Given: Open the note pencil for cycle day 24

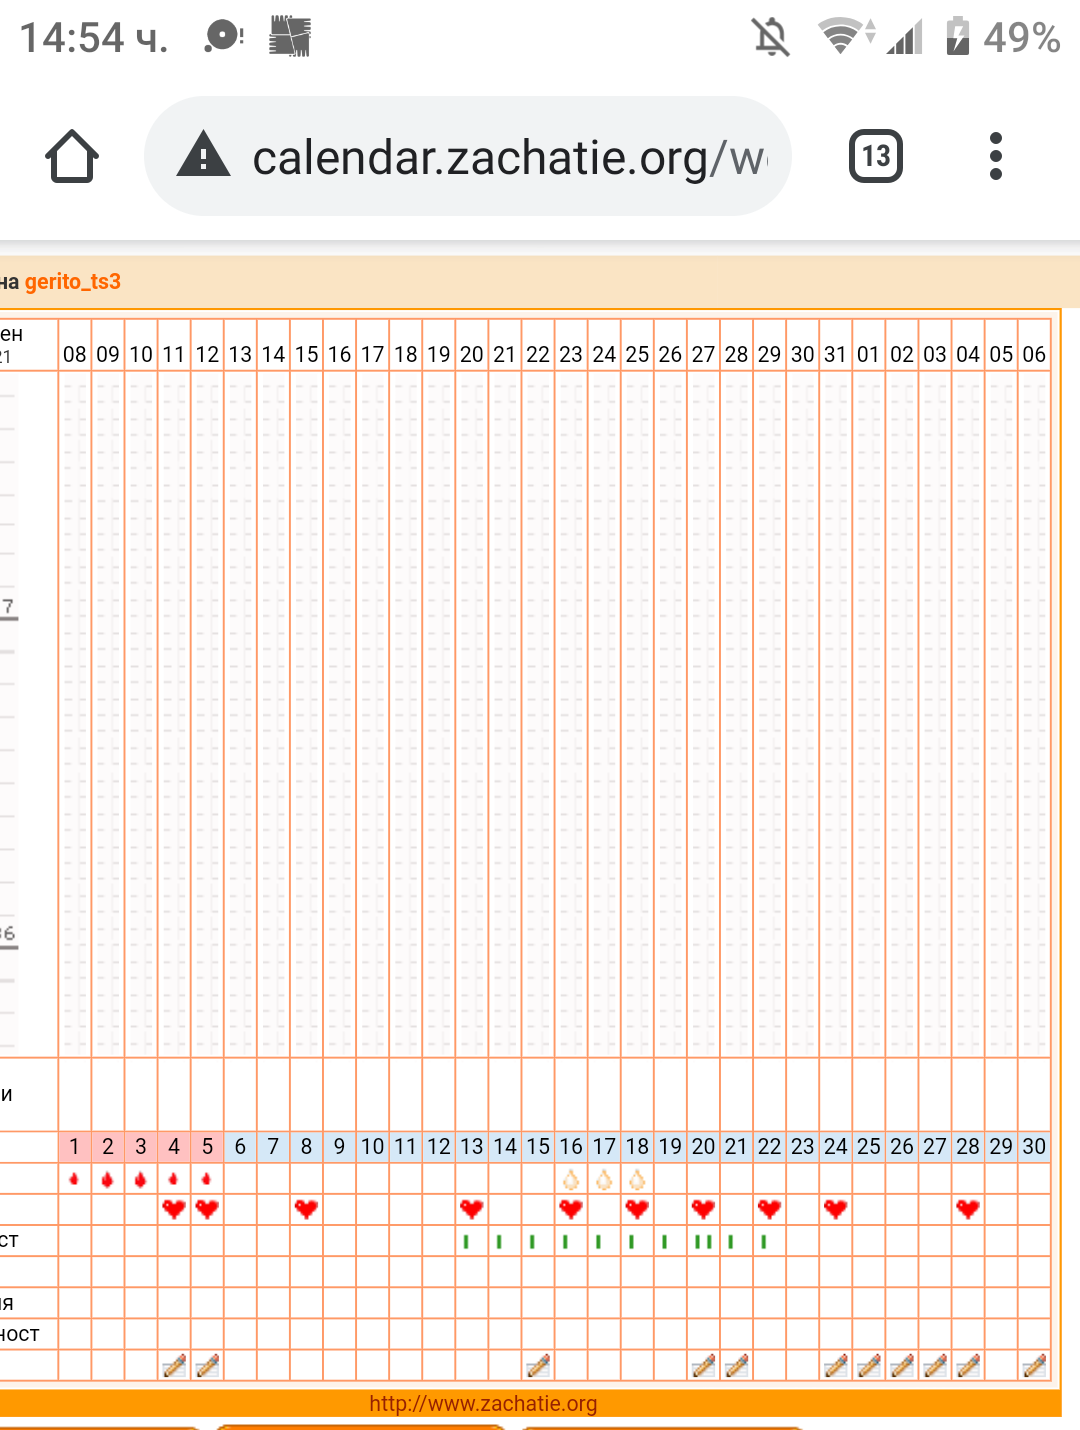Looking at the screenshot, I should (x=836, y=1365).
